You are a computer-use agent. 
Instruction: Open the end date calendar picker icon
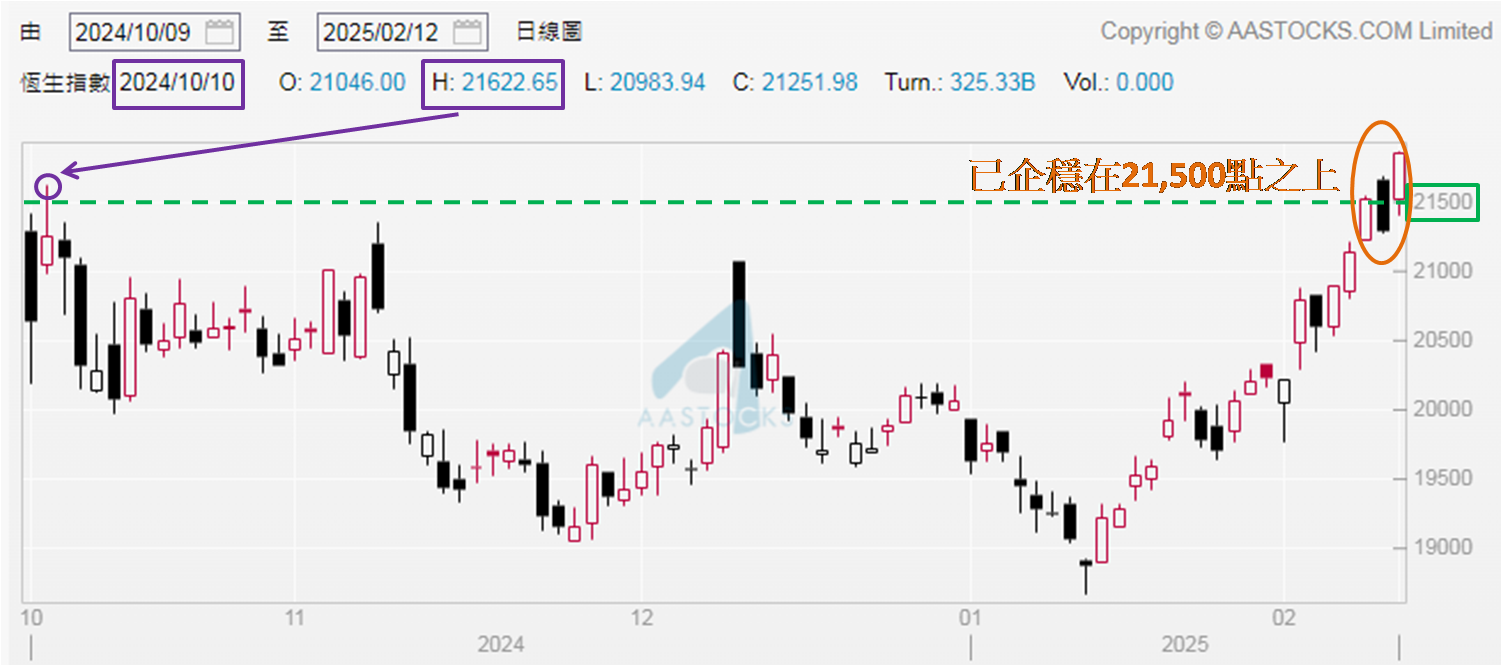point(467,32)
